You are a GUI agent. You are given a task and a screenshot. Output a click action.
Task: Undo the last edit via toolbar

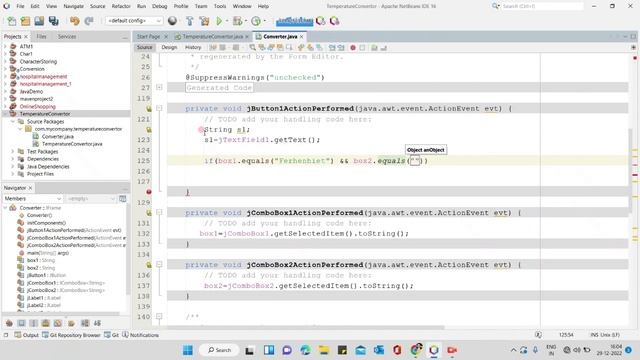[x=74, y=21]
